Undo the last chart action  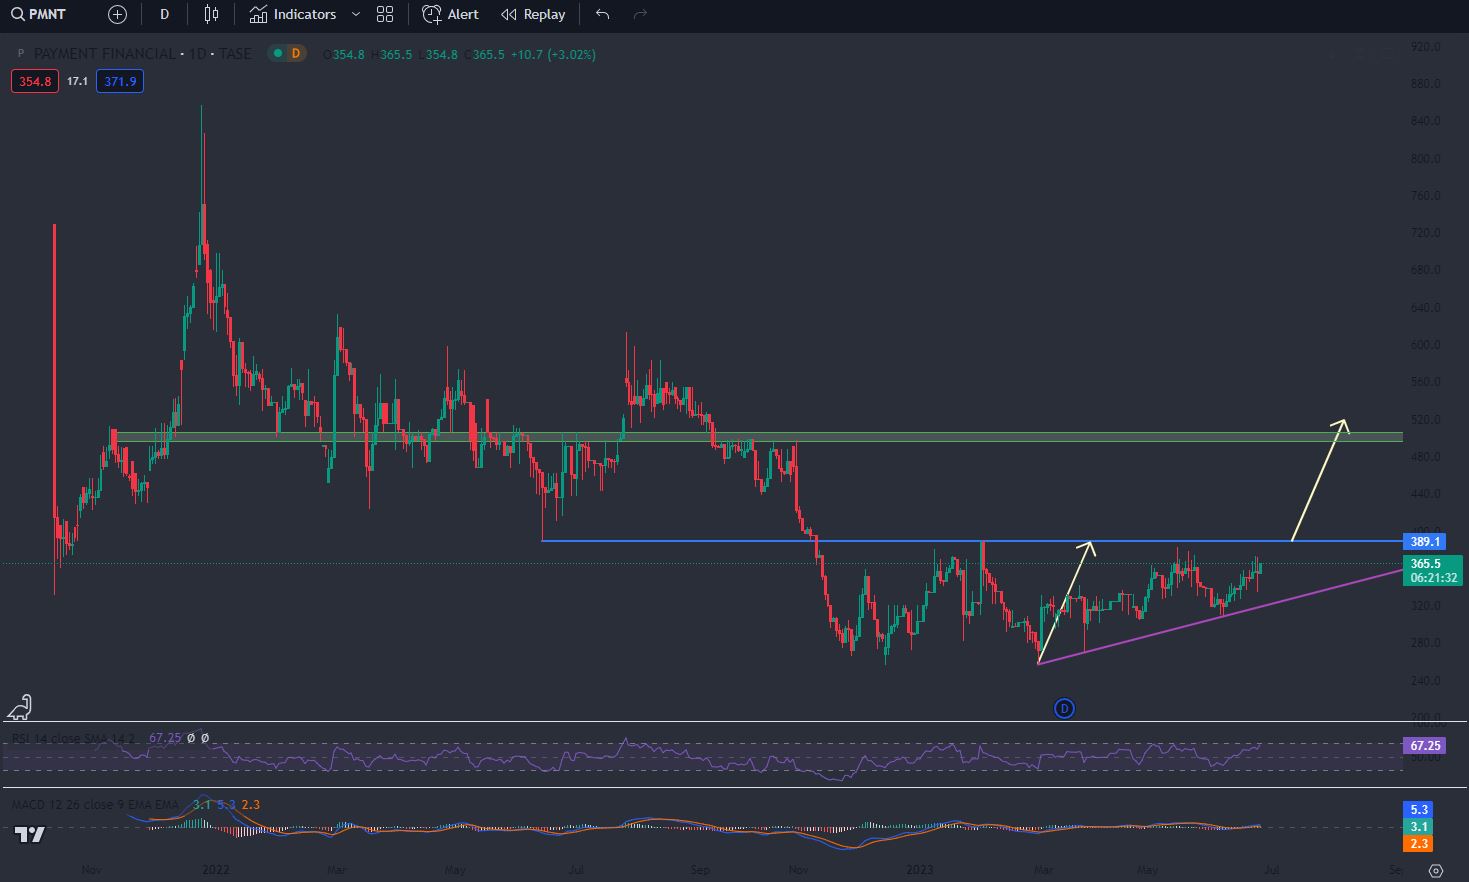coord(602,14)
